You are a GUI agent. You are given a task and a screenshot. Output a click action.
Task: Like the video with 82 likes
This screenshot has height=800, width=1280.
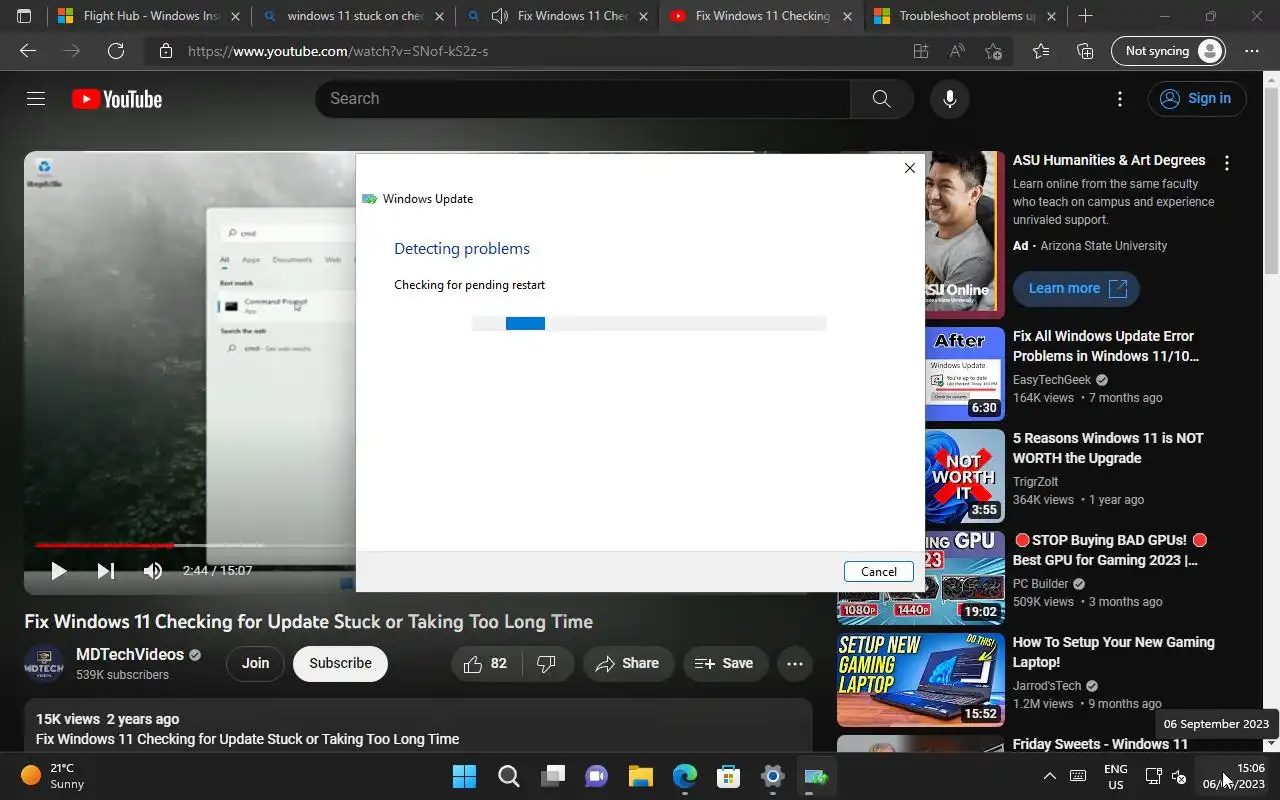tap(486, 663)
